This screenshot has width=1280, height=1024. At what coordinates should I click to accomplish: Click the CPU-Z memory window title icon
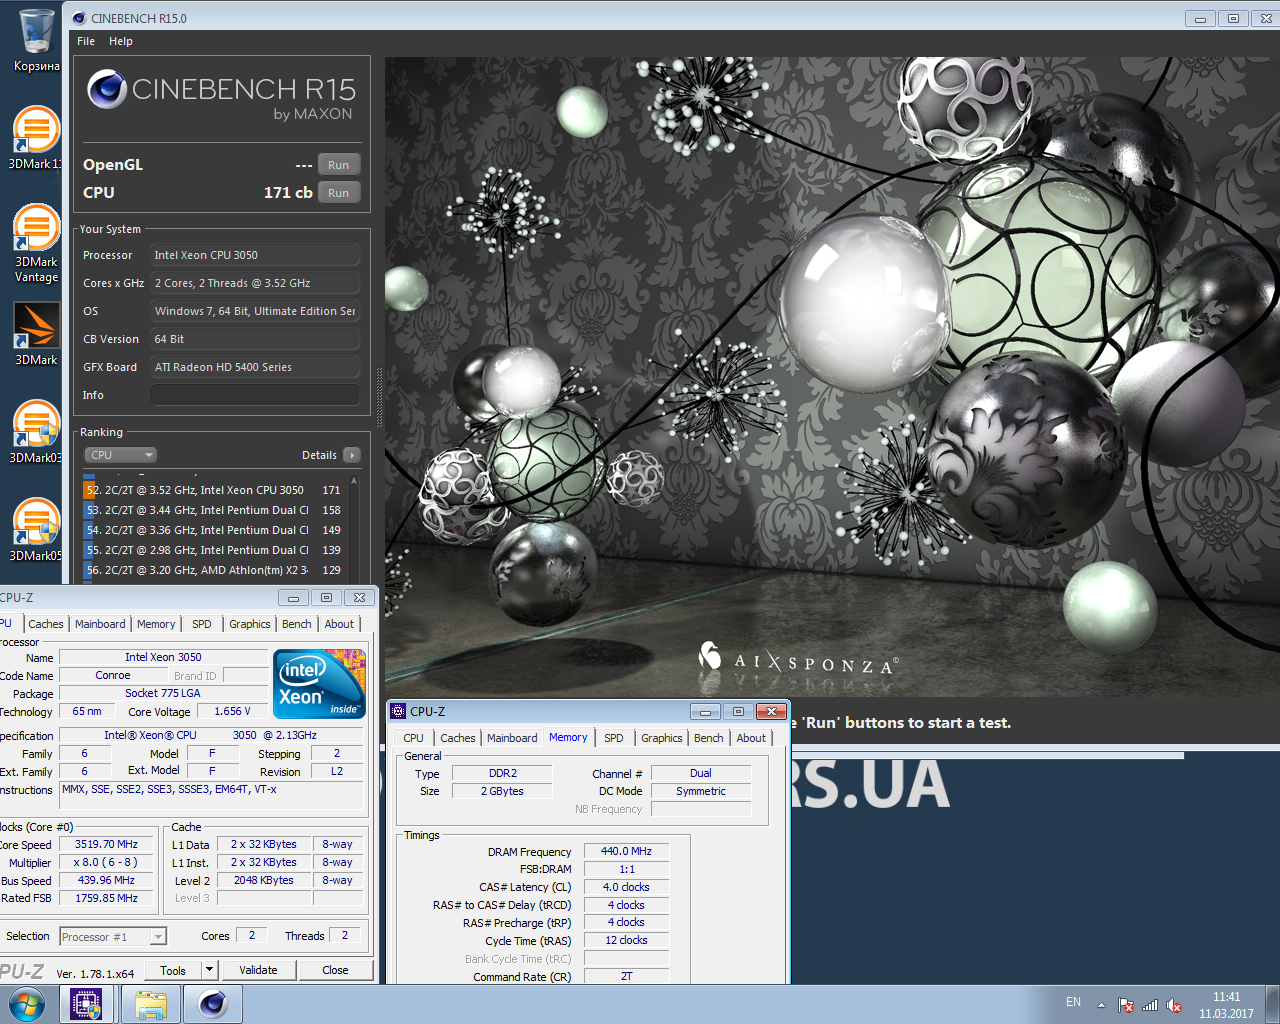[398, 711]
